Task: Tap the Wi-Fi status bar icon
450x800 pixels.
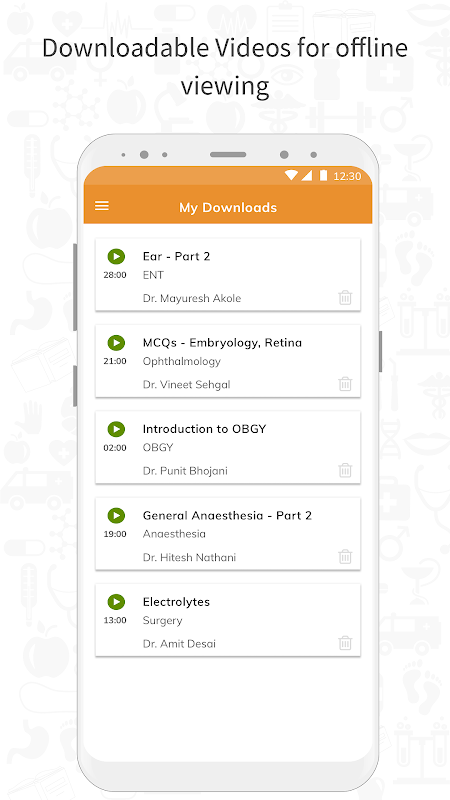Action: [291, 176]
